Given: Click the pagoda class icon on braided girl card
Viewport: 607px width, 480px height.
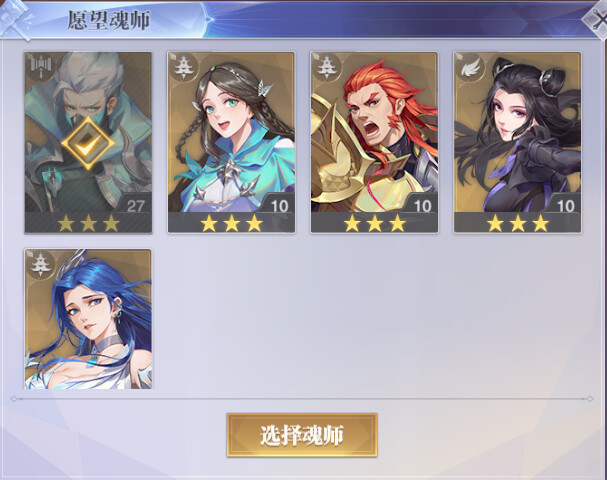Looking at the screenshot, I should 184,68.
